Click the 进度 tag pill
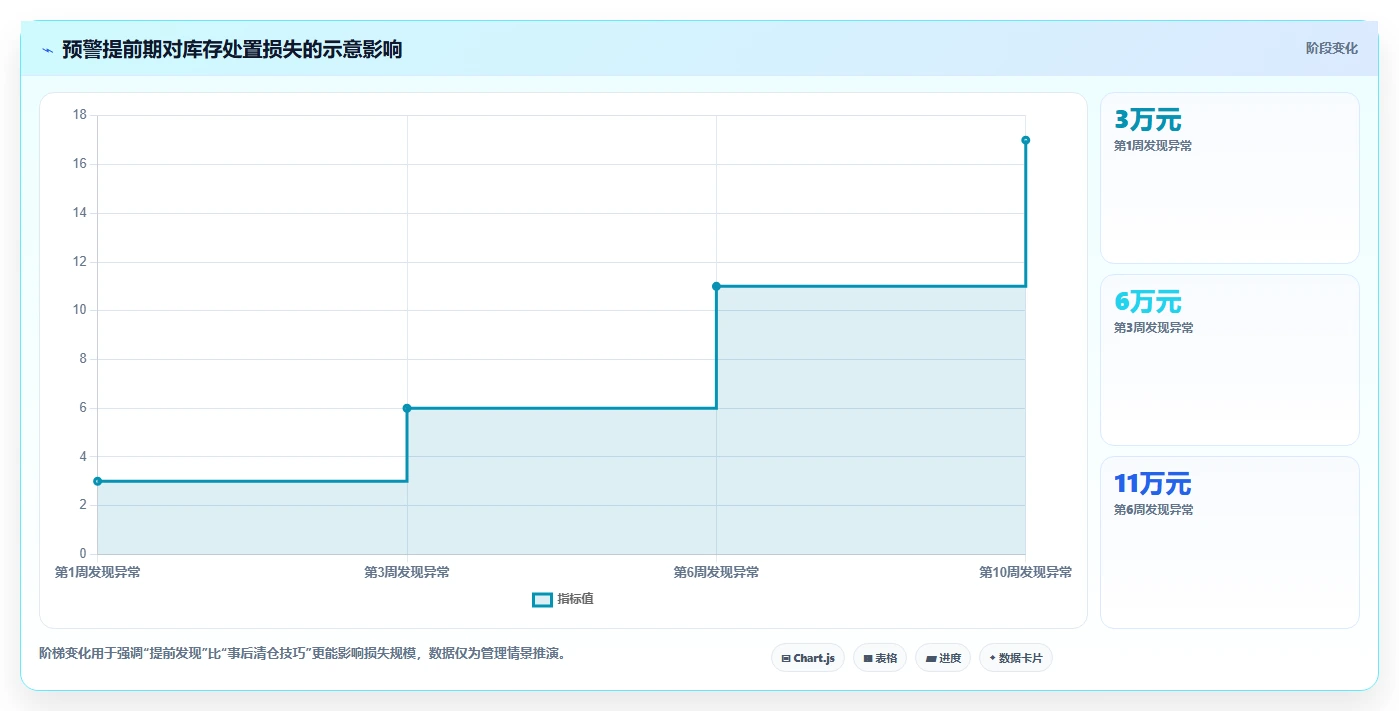This screenshot has height=711, width=1399. click(943, 658)
